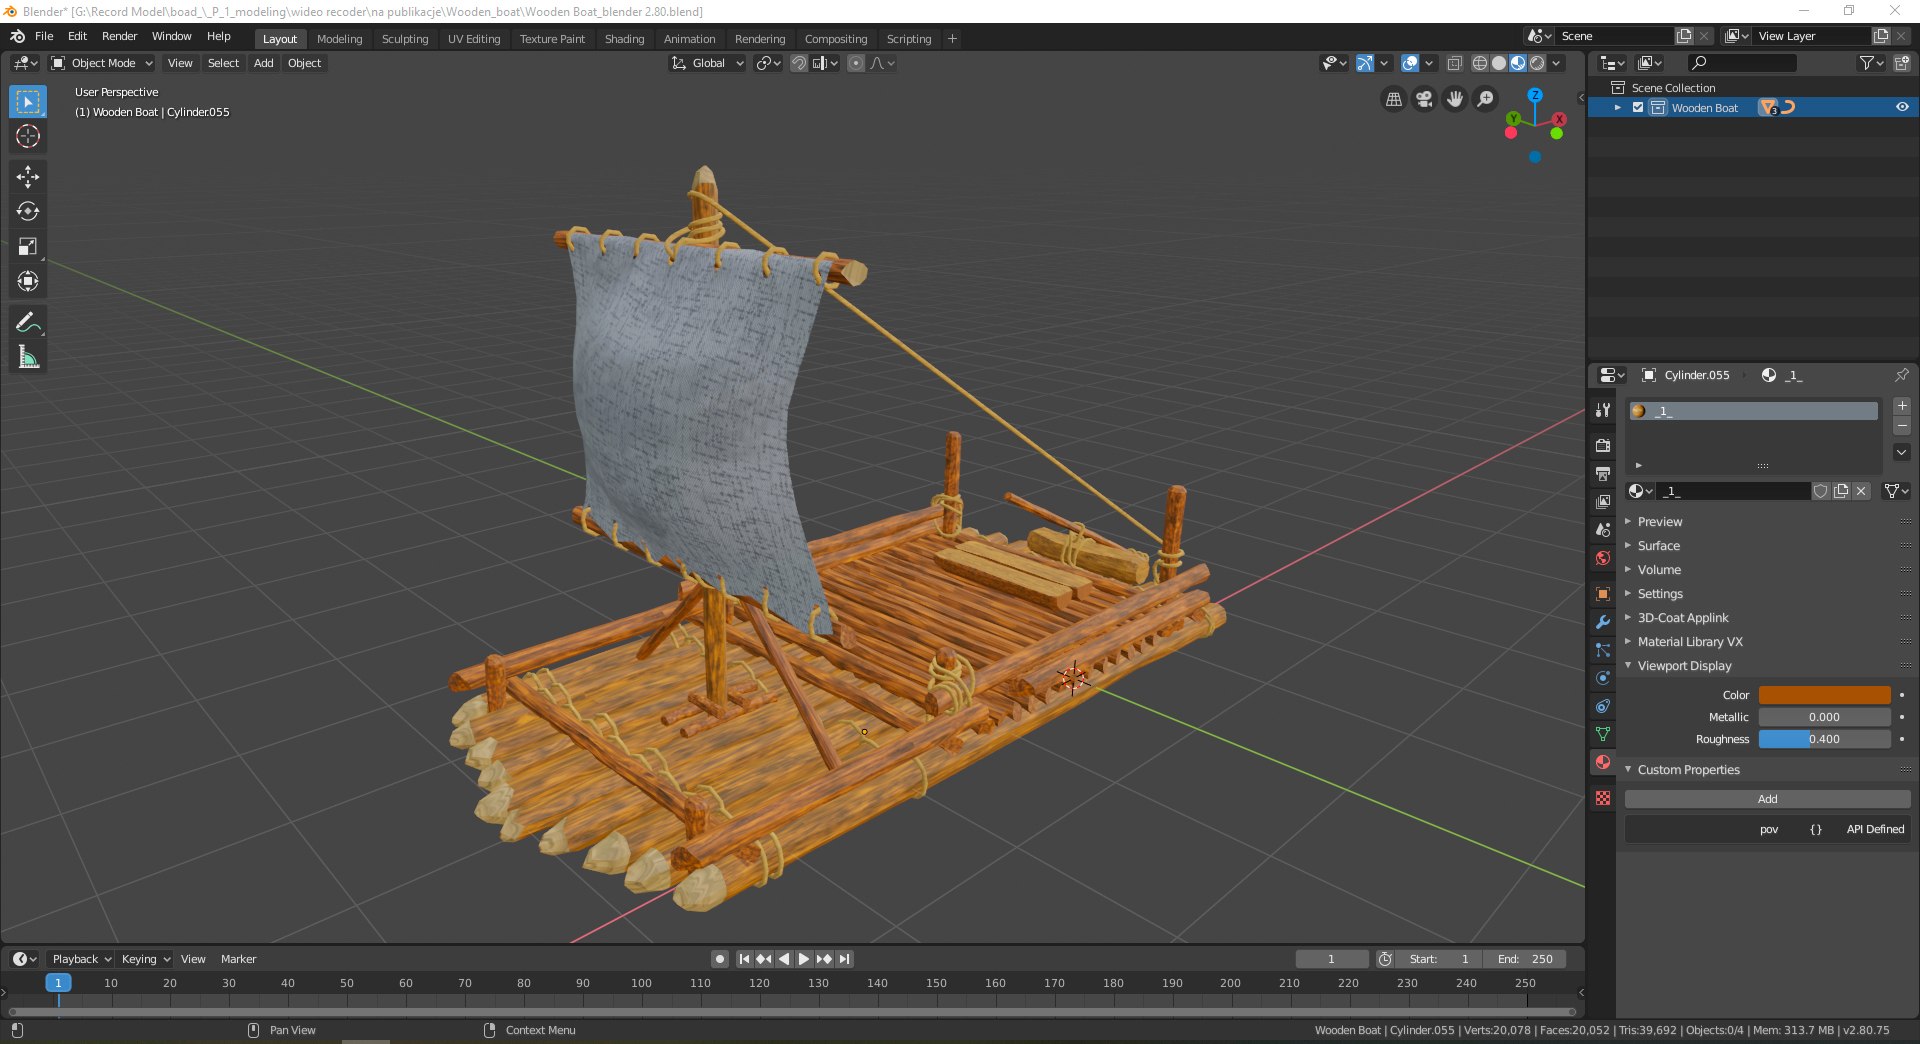
Task: Add a new material slot
Action: coord(1902,406)
